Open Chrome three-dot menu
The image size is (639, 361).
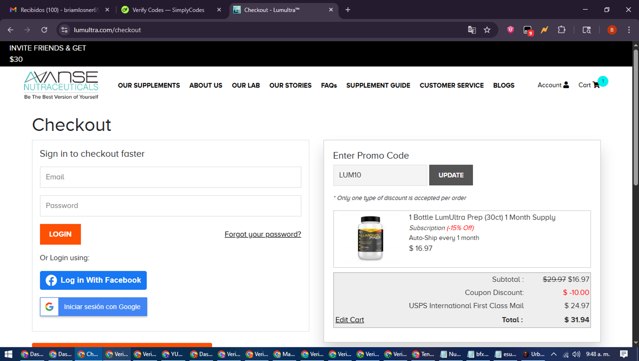(x=629, y=30)
